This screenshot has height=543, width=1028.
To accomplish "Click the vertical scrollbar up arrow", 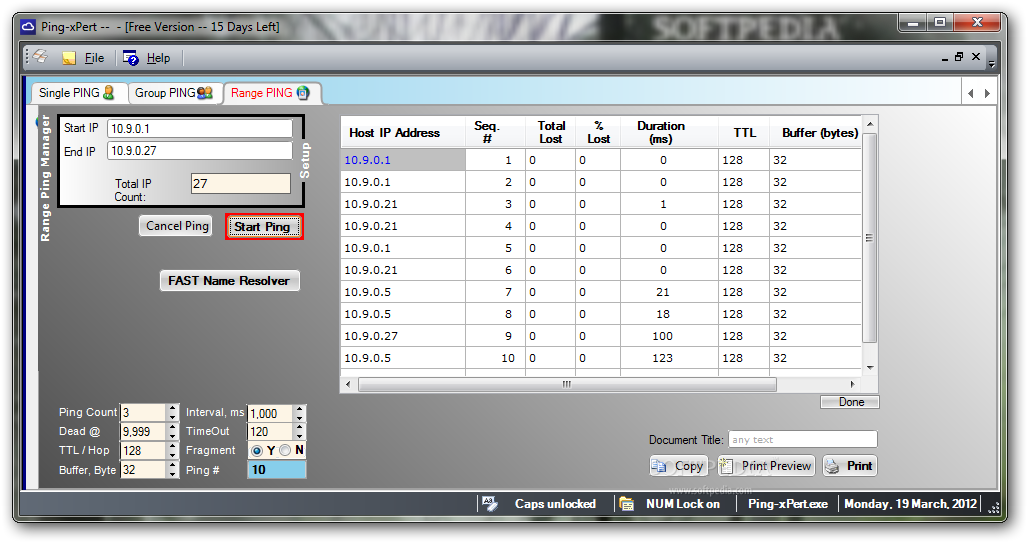I will [870, 124].
